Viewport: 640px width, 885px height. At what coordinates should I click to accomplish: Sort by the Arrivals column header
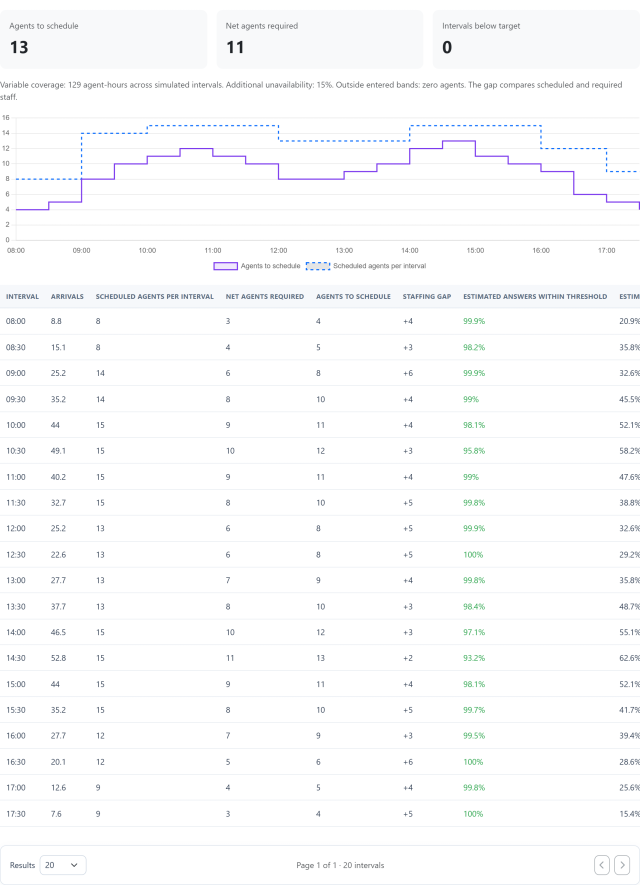(x=67, y=296)
